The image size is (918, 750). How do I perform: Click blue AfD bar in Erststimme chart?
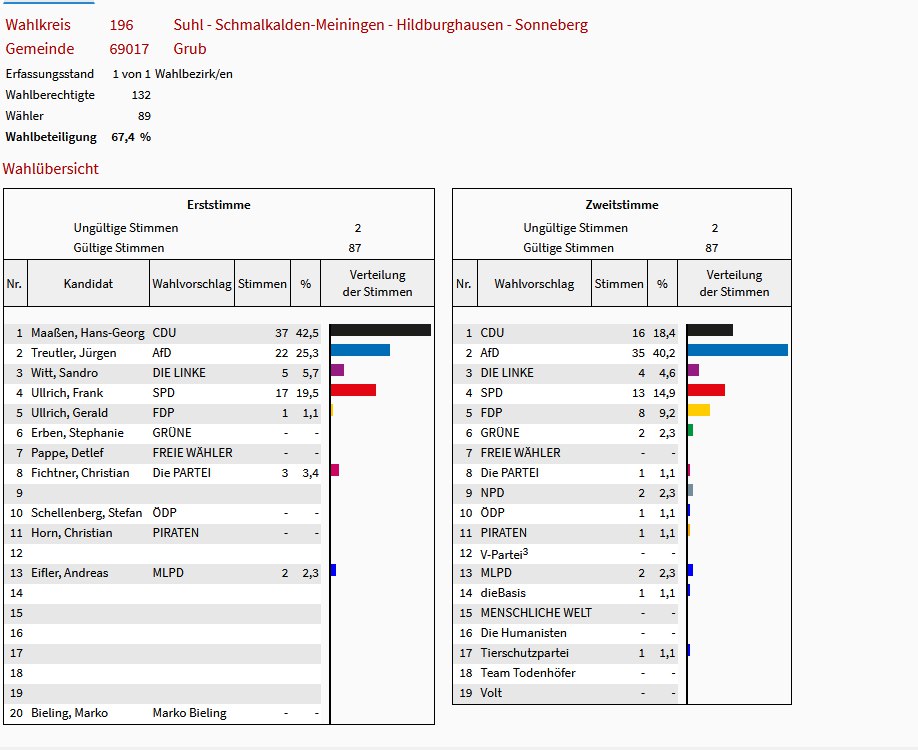click(x=360, y=350)
